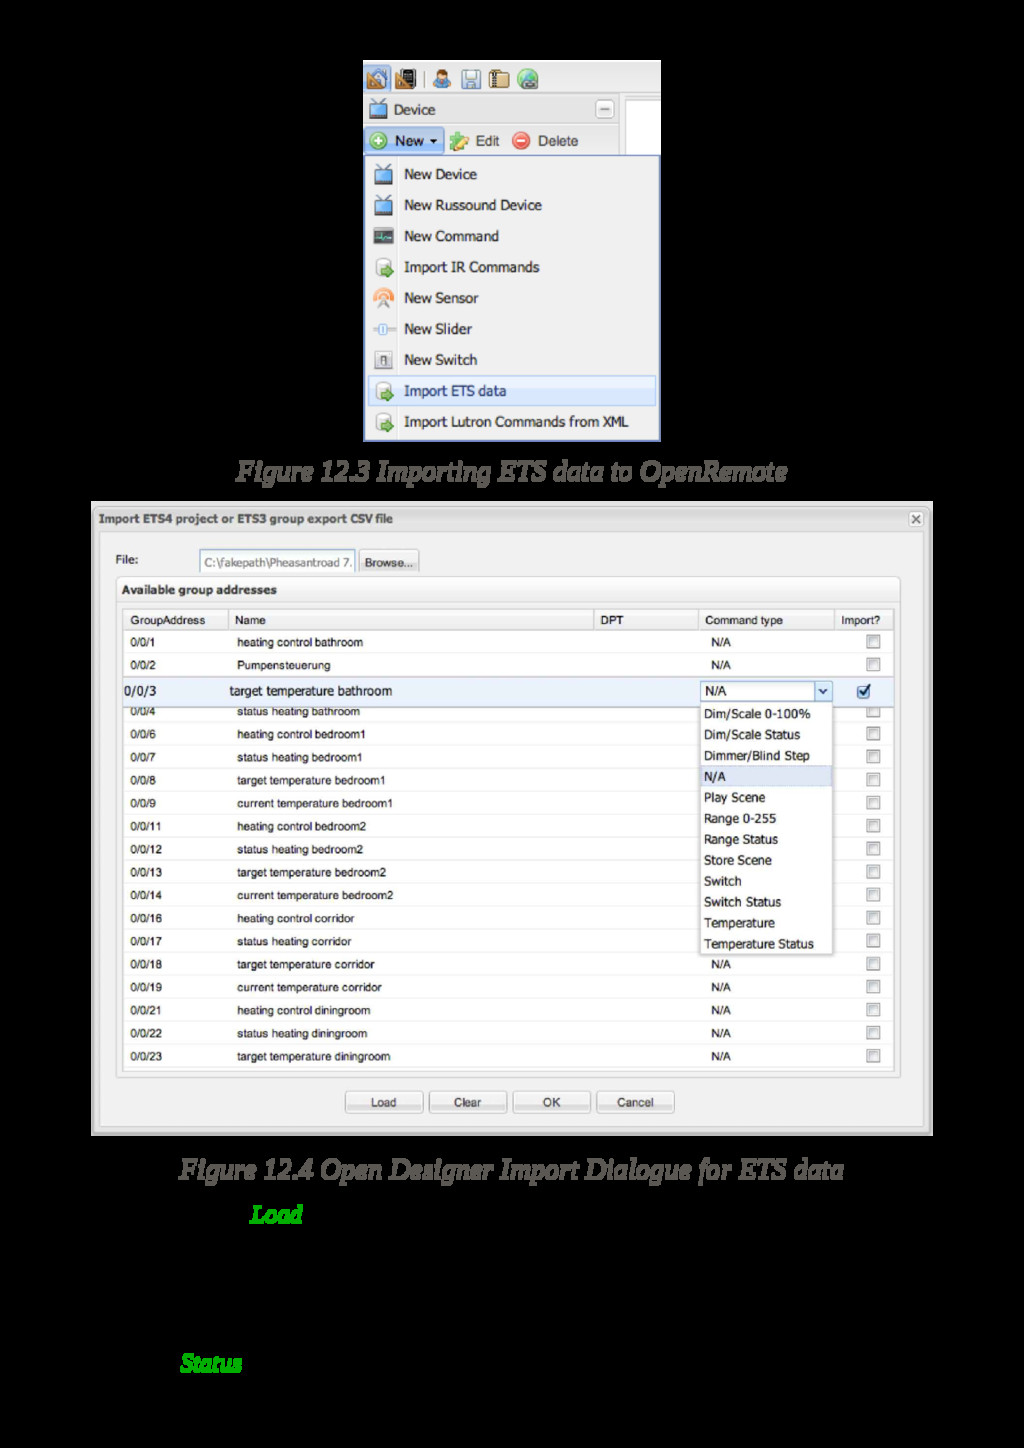This screenshot has width=1024, height=1448.
Task: Click the New Switch icon
Action: 384,360
